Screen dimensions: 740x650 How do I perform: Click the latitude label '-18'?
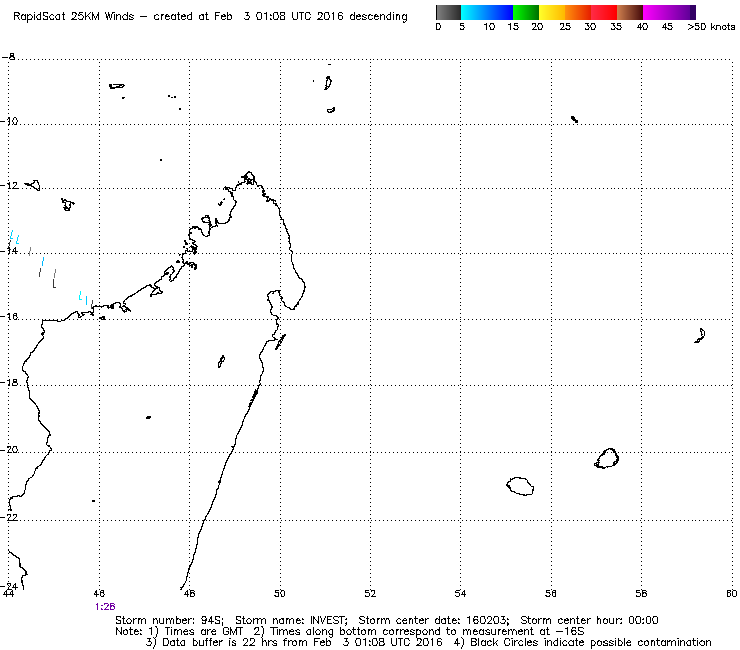coord(9,382)
